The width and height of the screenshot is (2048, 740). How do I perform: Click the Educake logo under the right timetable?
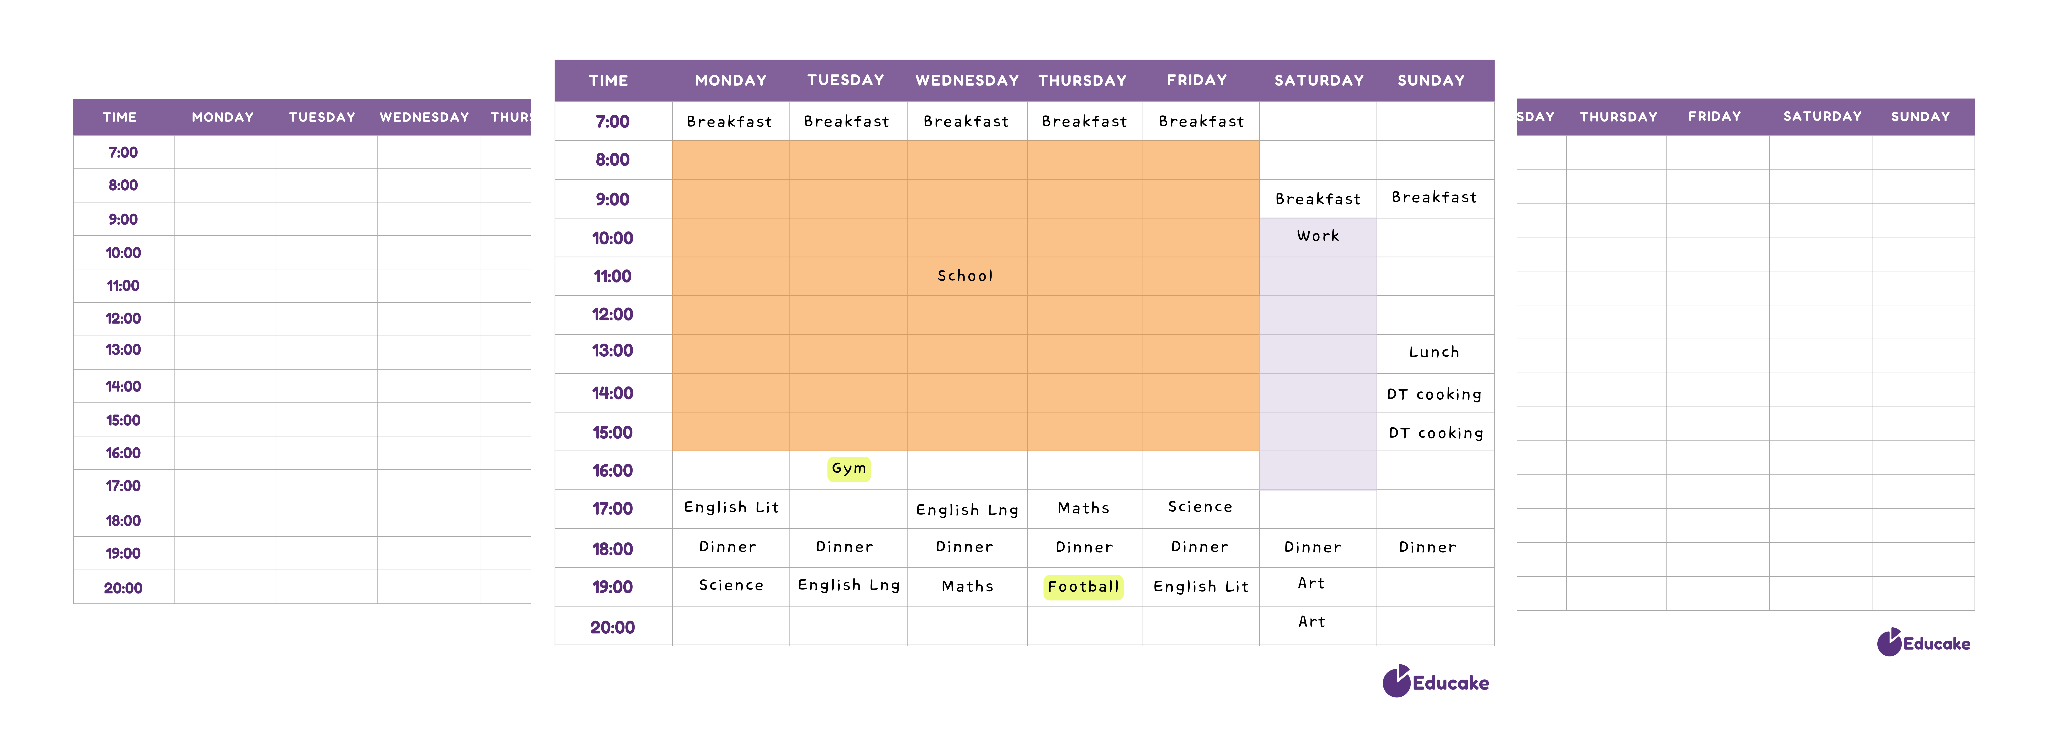[1924, 643]
